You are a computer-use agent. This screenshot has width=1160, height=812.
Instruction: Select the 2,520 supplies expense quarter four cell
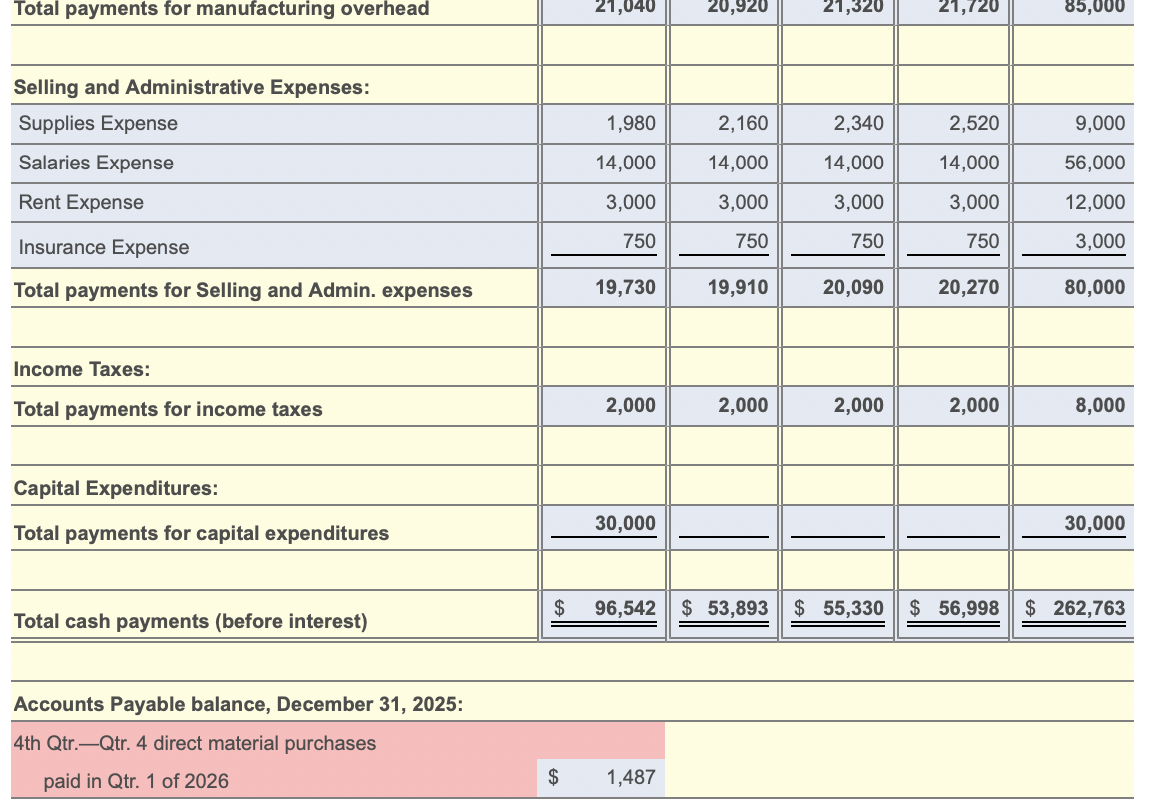977,123
